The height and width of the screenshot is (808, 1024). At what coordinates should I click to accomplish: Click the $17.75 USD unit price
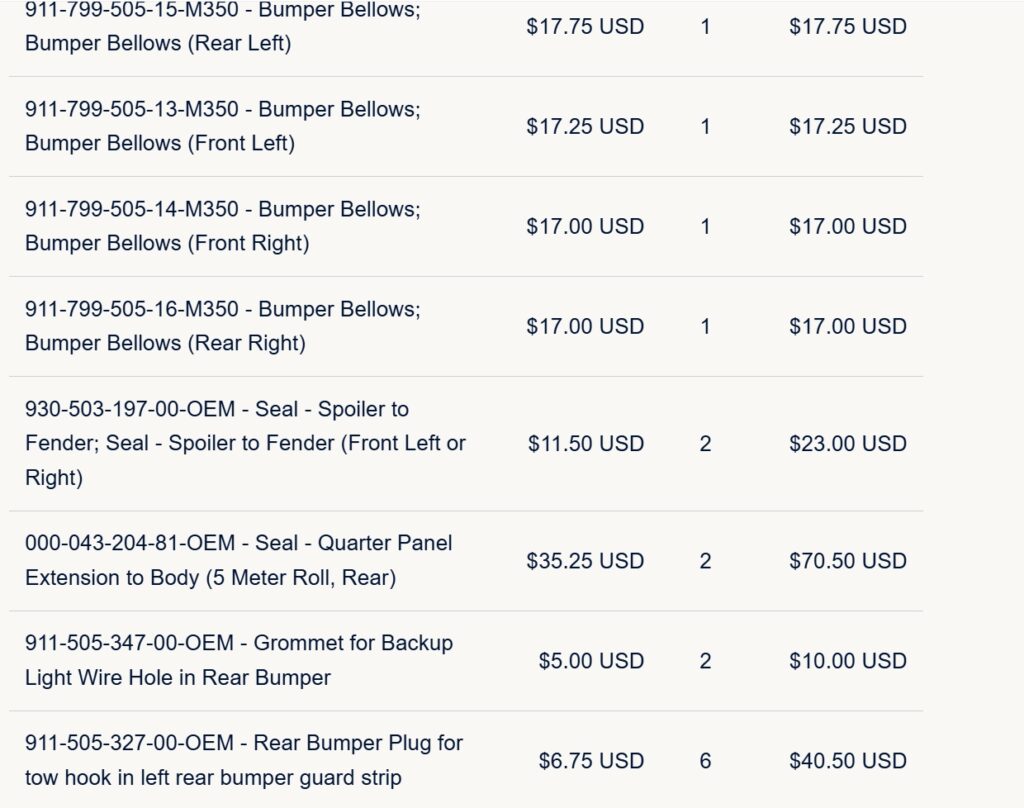585,27
